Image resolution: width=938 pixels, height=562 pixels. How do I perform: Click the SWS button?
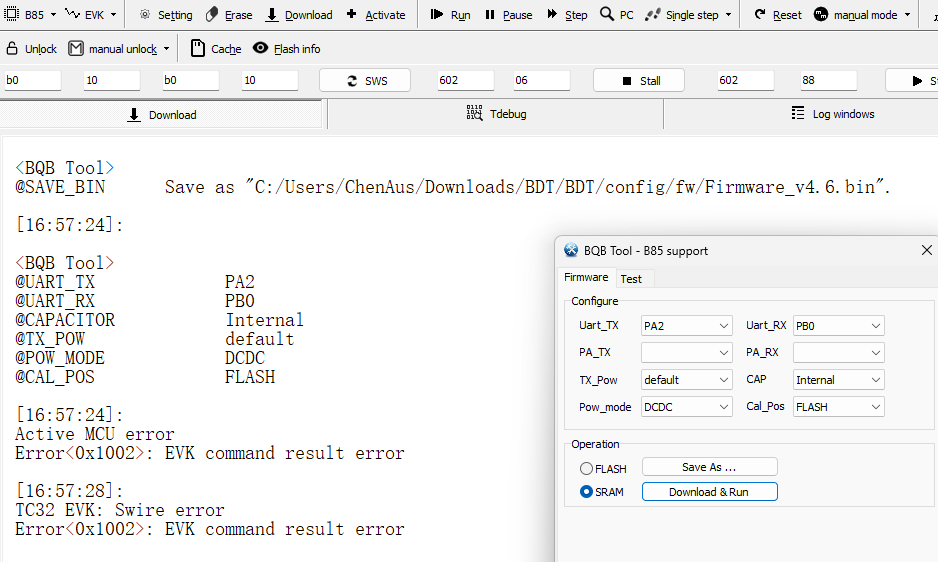[365, 80]
